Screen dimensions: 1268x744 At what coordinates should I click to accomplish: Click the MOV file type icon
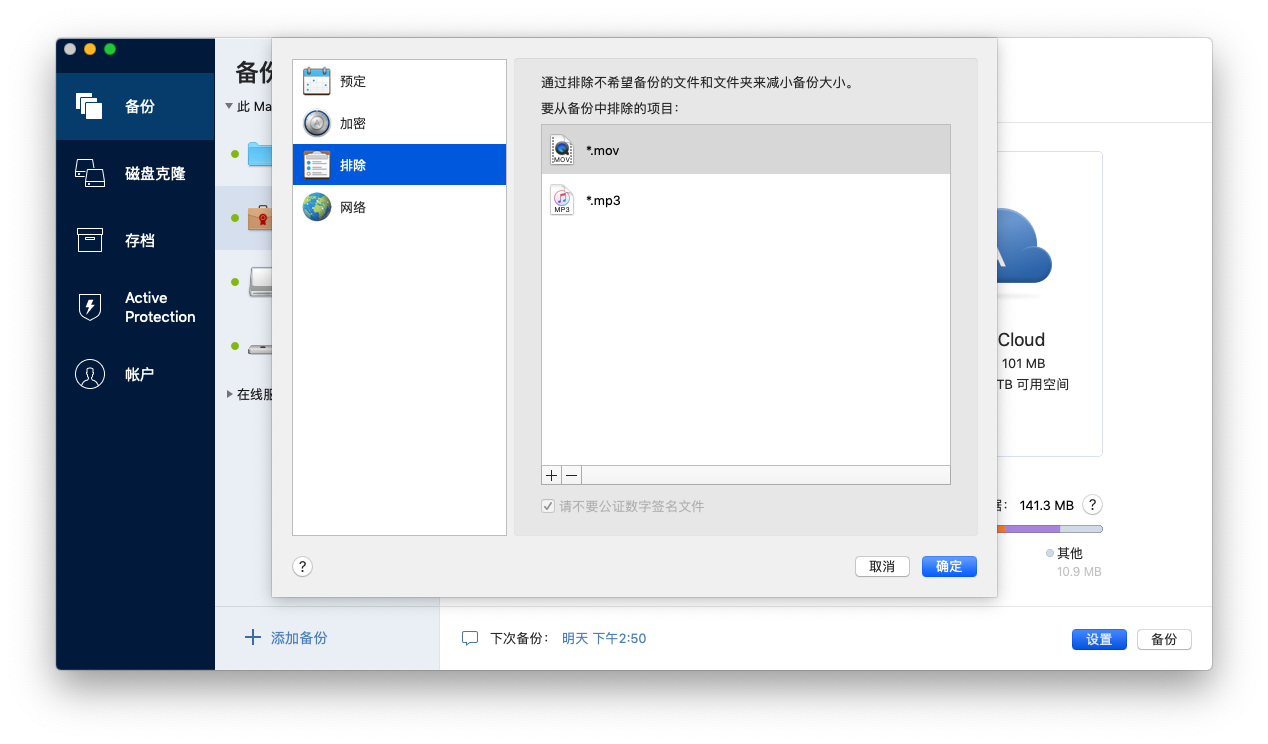coord(562,150)
